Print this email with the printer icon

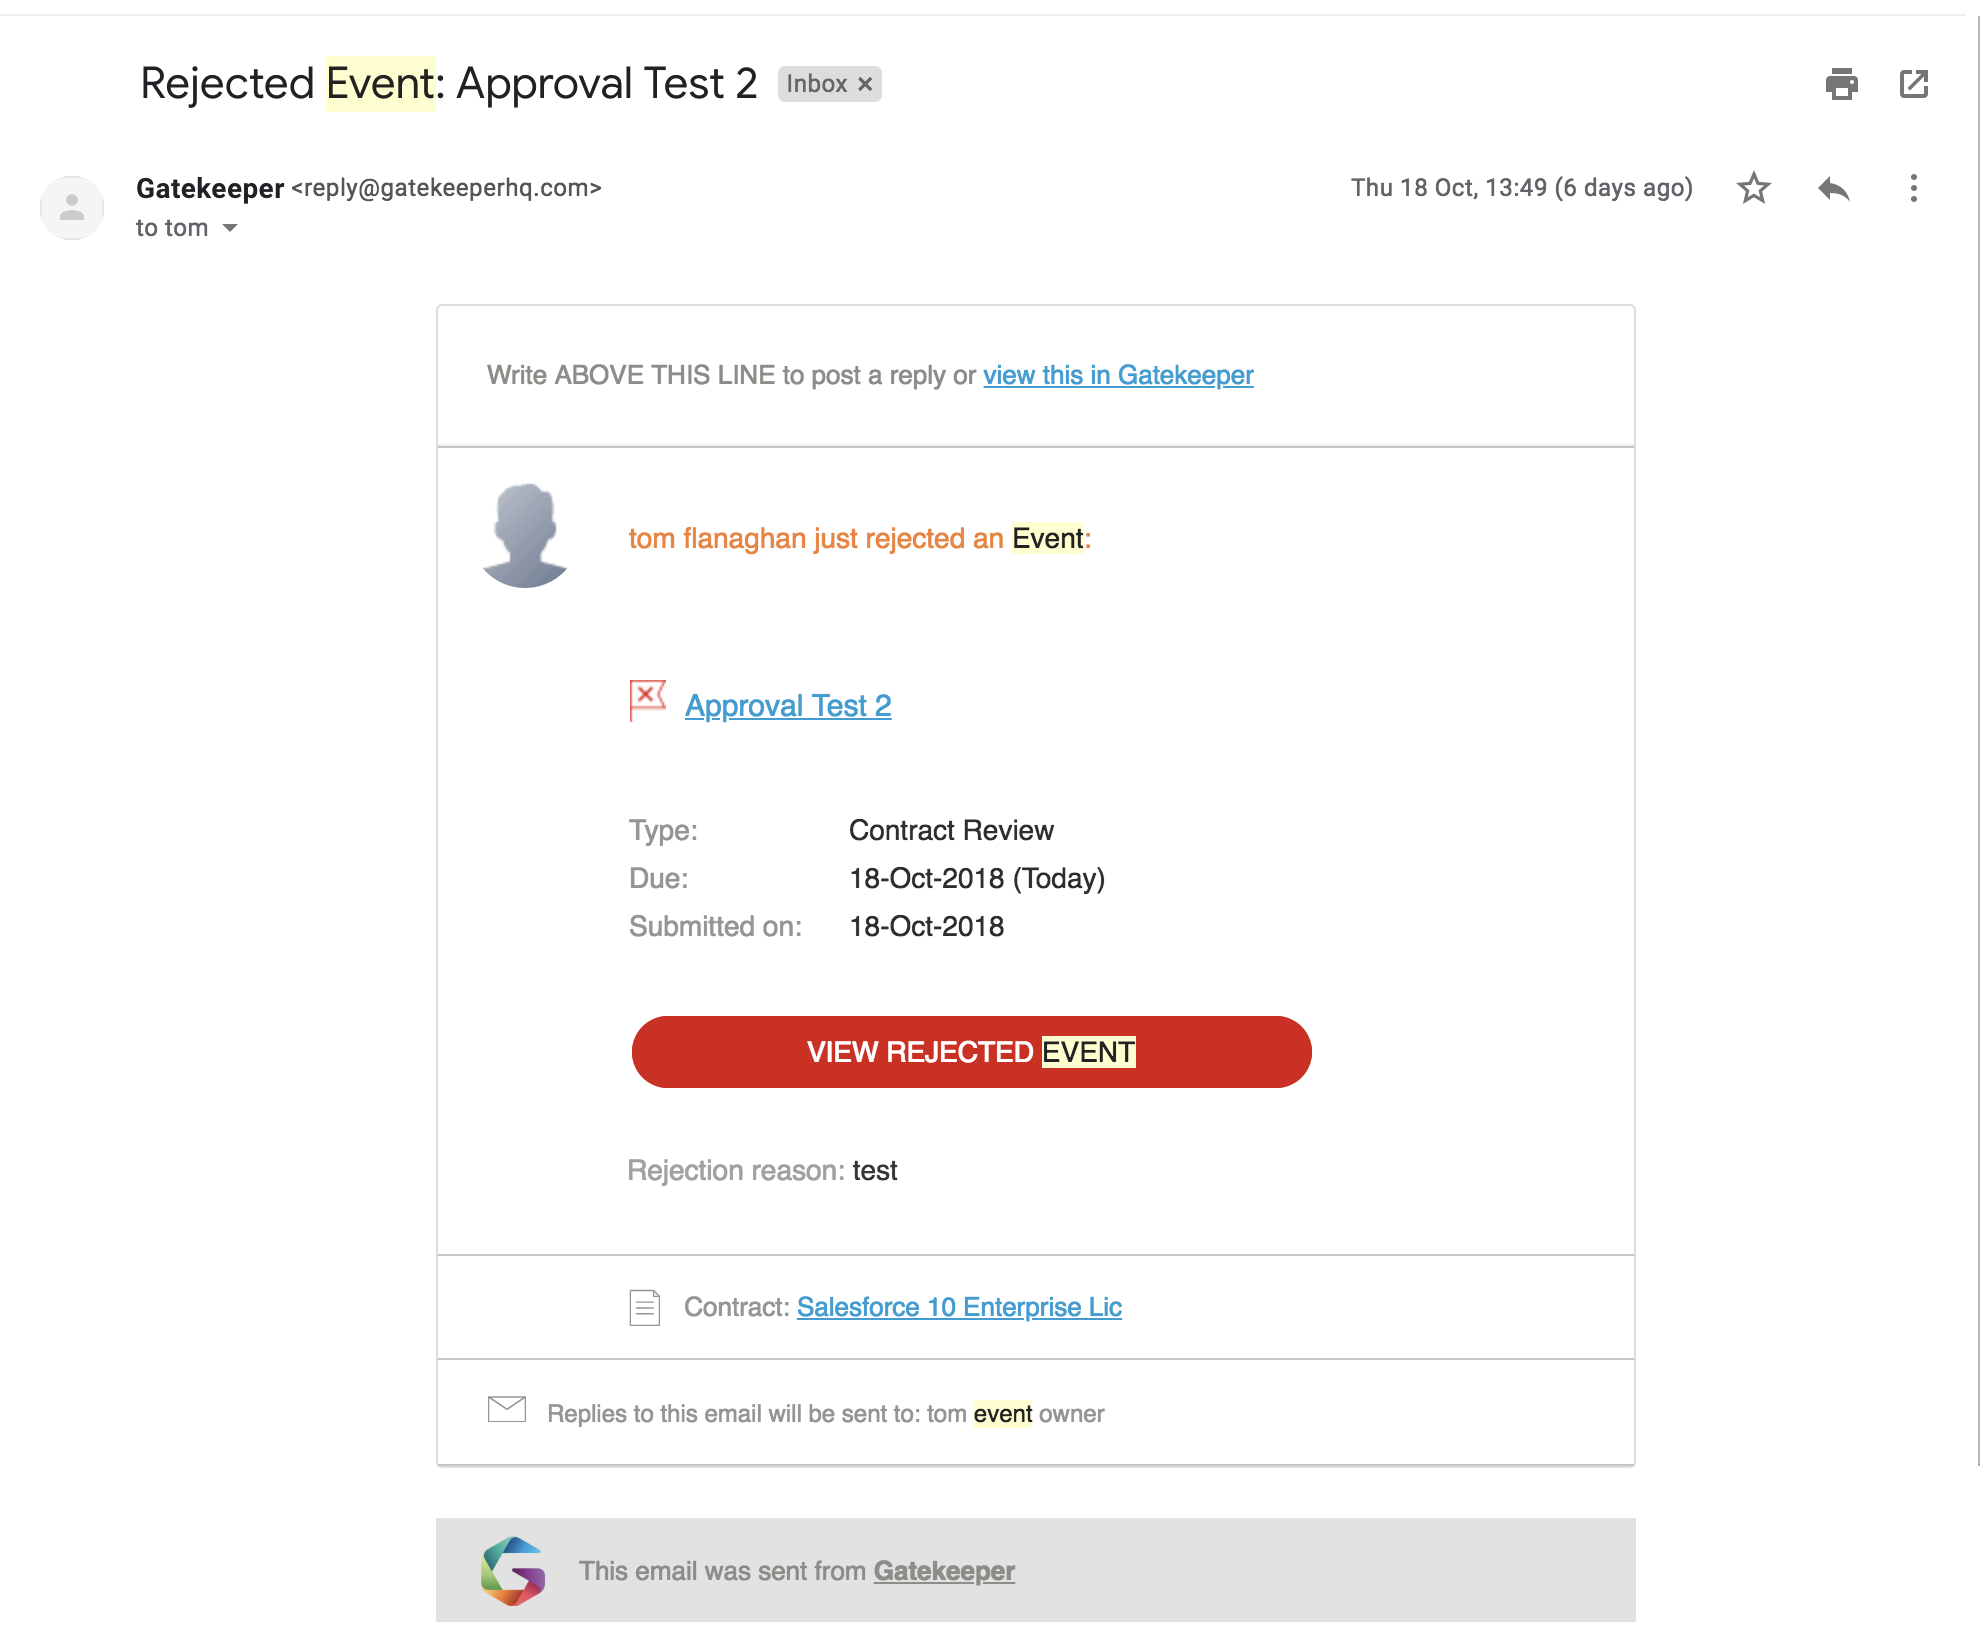(x=1841, y=84)
